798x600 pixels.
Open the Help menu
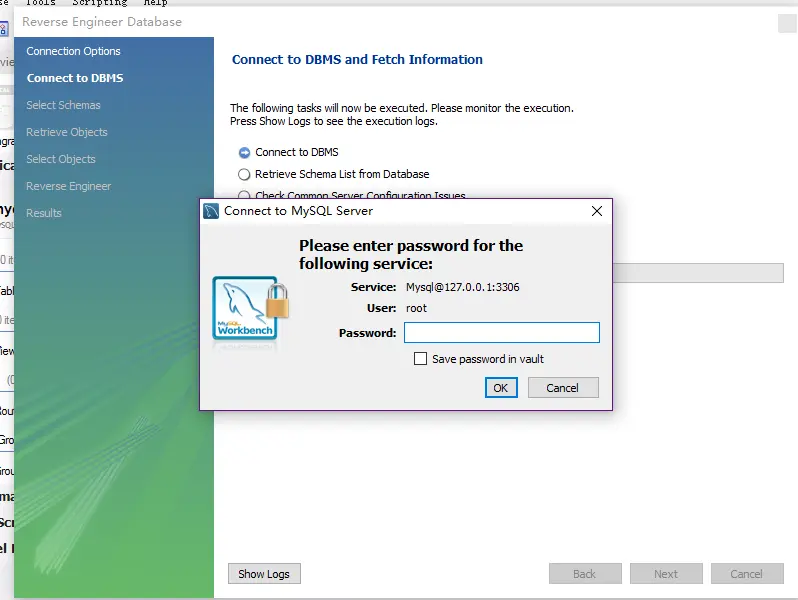[x=155, y=3]
